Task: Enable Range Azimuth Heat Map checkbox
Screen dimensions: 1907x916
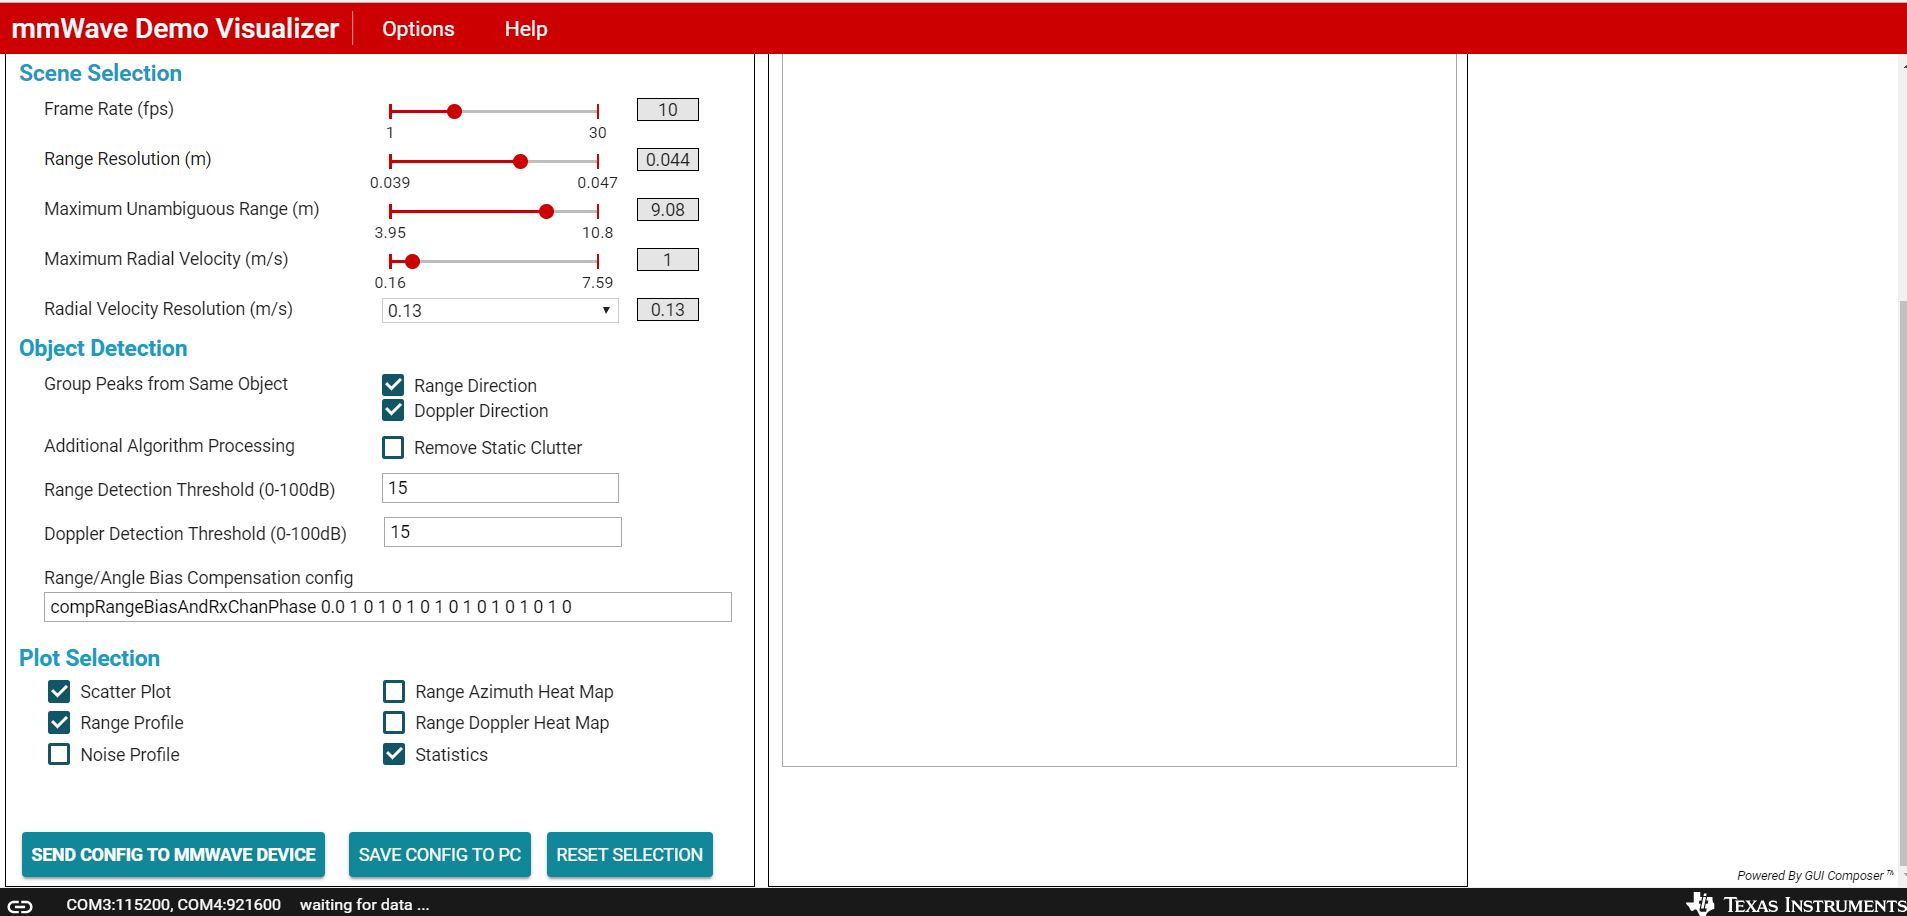Action: coord(394,691)
